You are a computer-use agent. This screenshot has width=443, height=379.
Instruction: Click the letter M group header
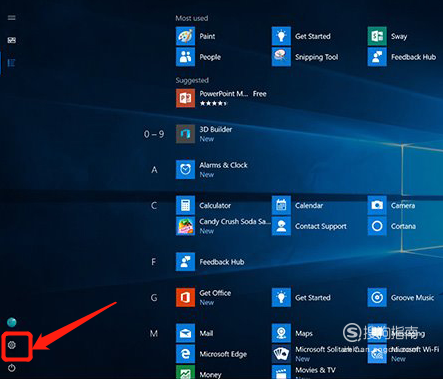[x=154, y=333]
